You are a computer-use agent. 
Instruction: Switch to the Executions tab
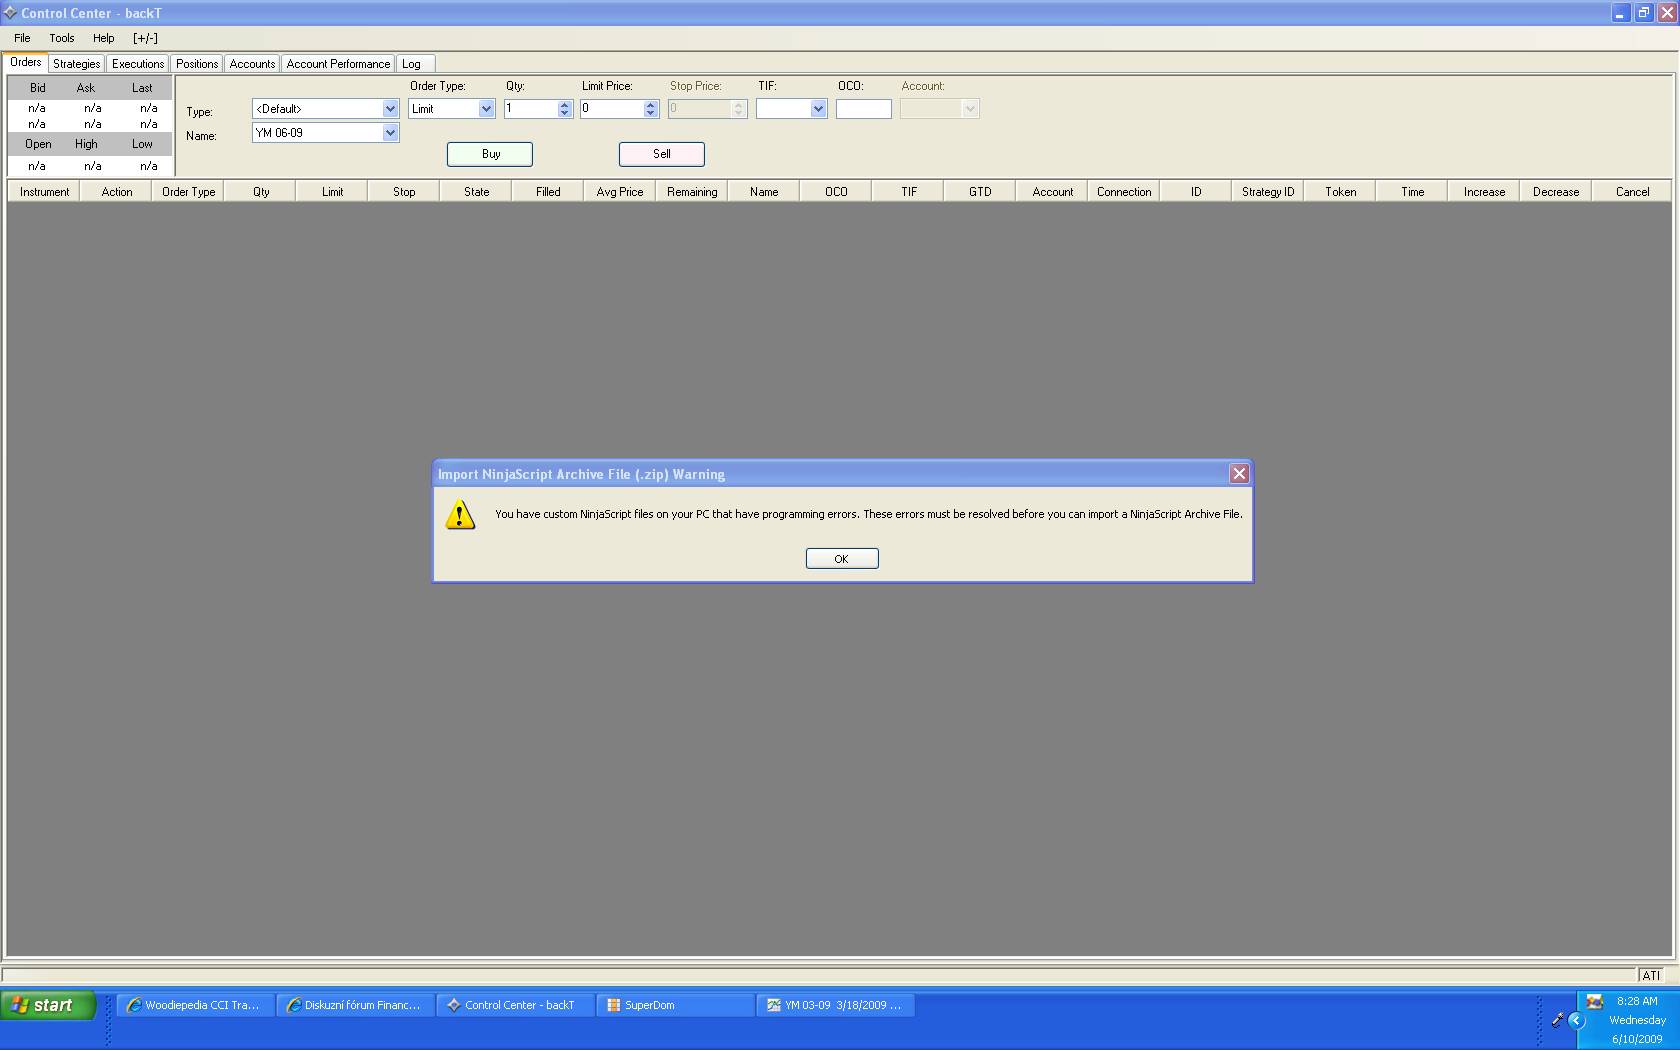(x=138, y=64)
